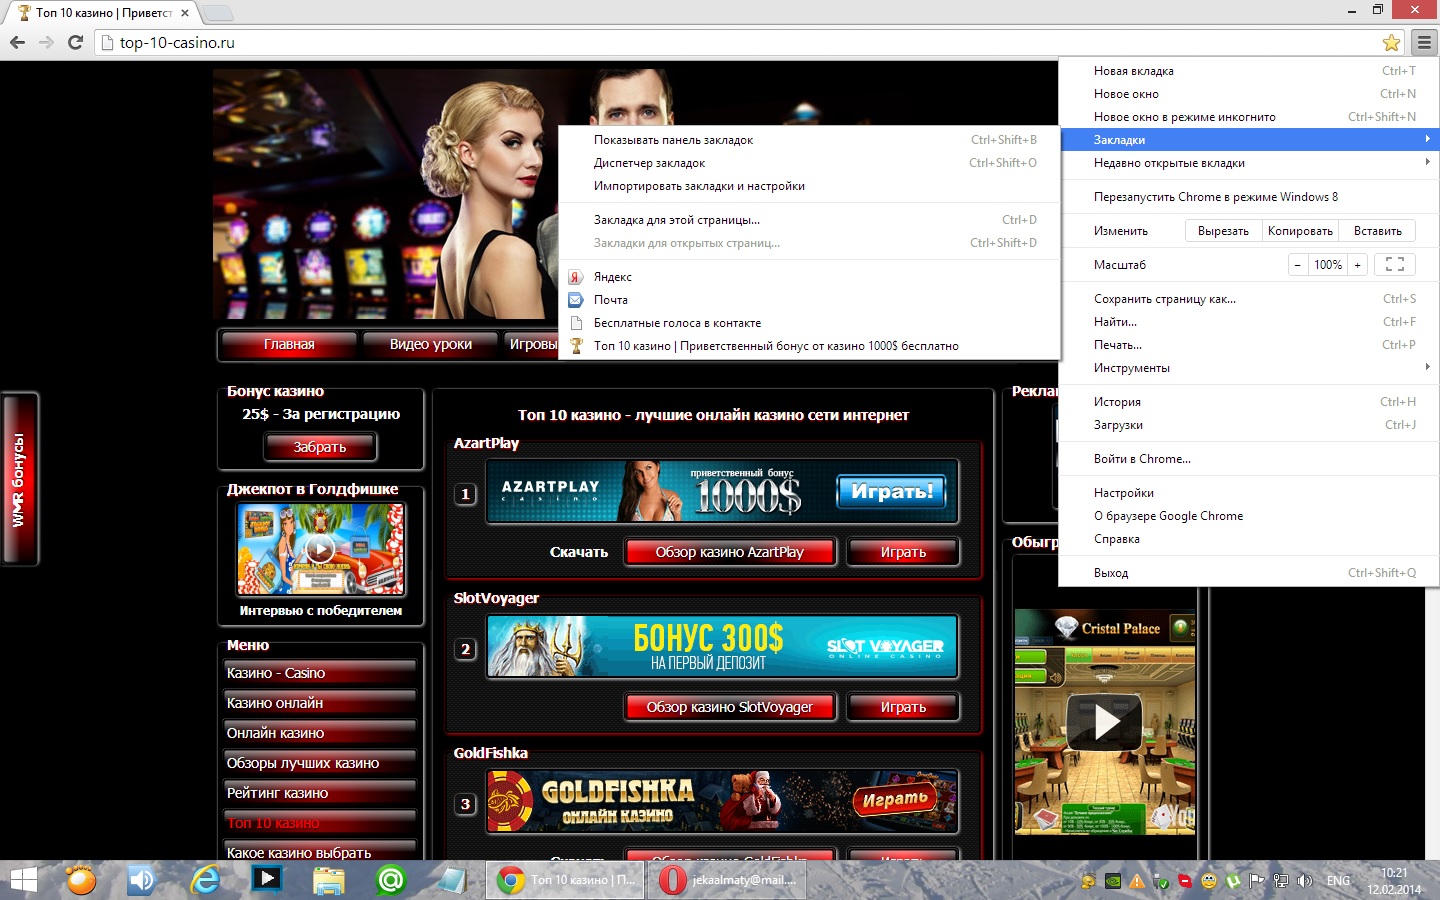Click the fullscreen icon next to zoom
This screenshot has width=1440, height=900.
coord(1395,265)
